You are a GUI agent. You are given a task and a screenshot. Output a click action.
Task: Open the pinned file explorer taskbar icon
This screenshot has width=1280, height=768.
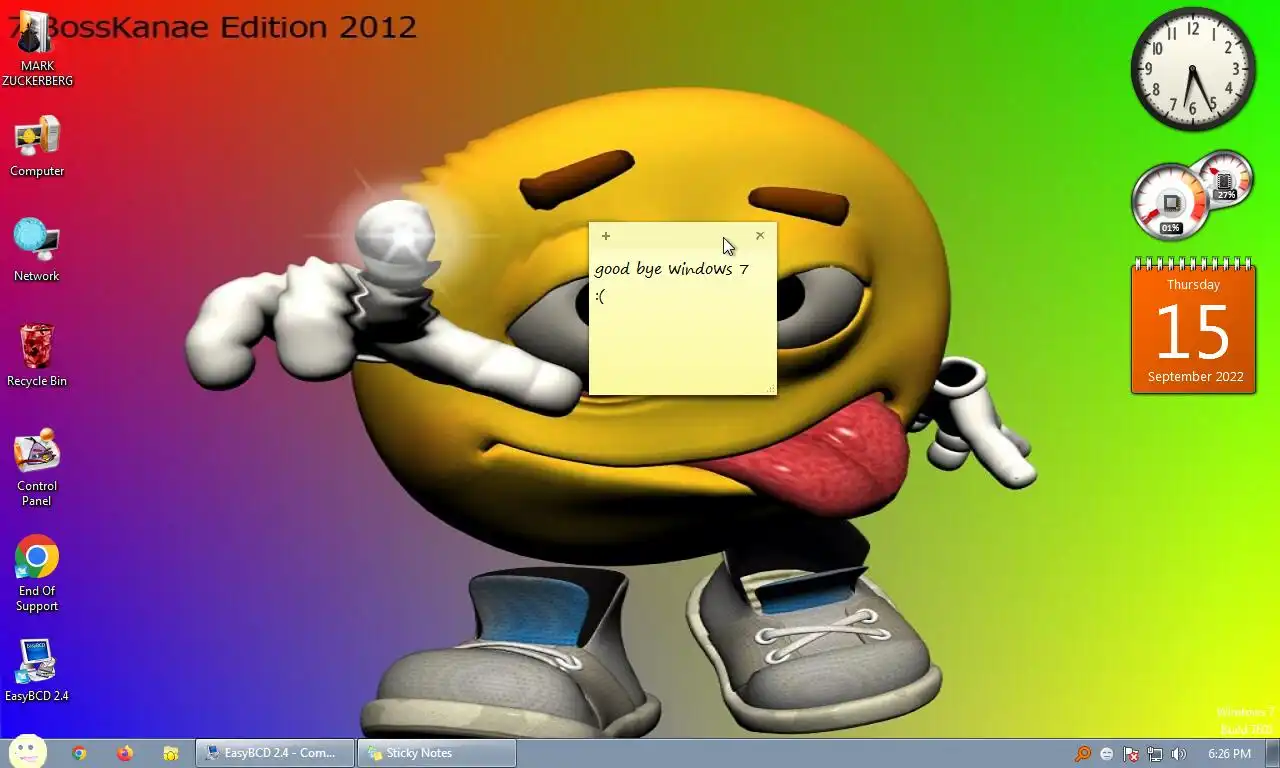pyautogui.click(x=171, y=754)
